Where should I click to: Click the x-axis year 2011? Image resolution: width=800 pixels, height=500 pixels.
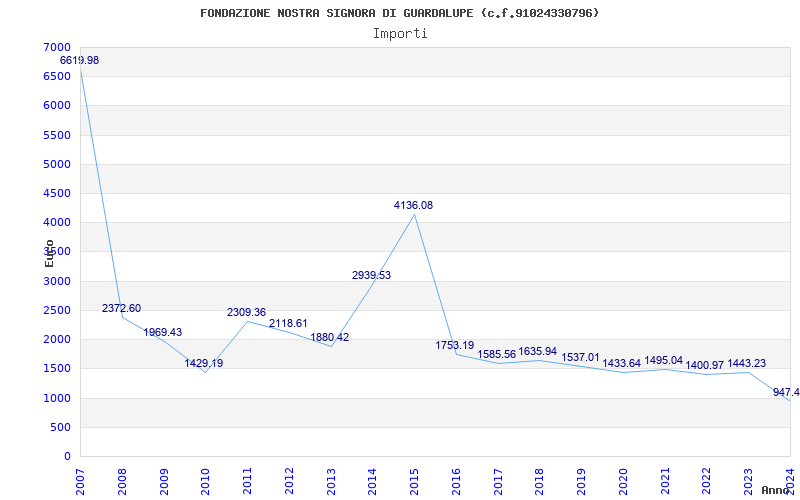[247, 482]
